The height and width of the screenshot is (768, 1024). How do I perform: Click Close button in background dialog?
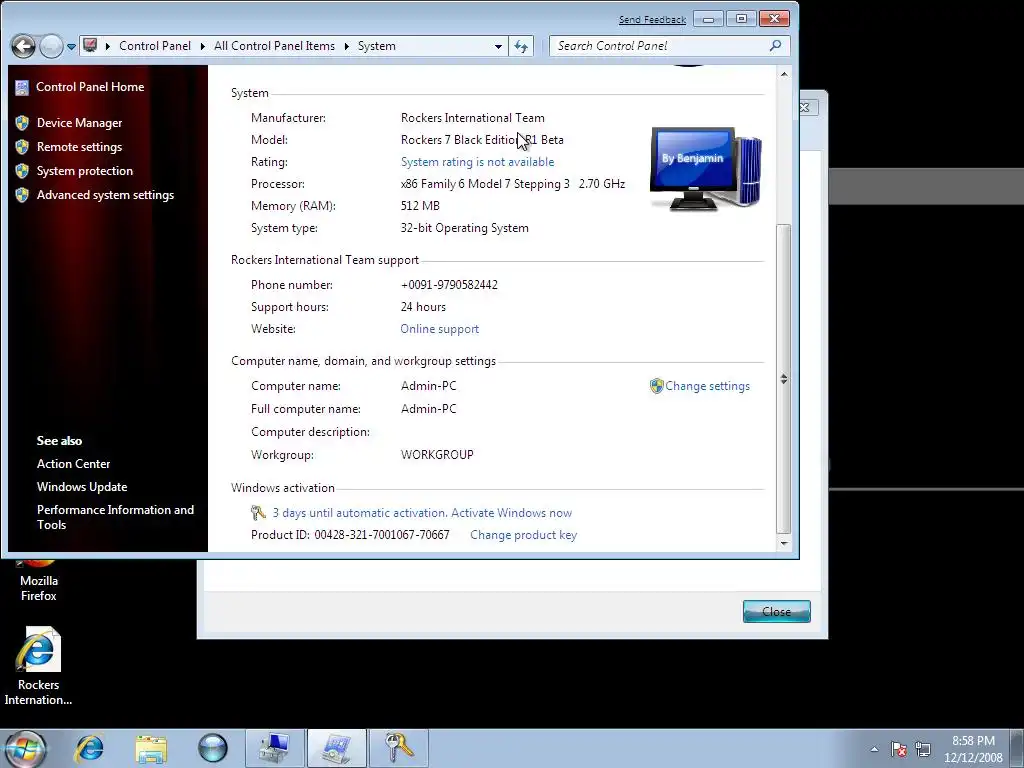click(x=776, y=612)
